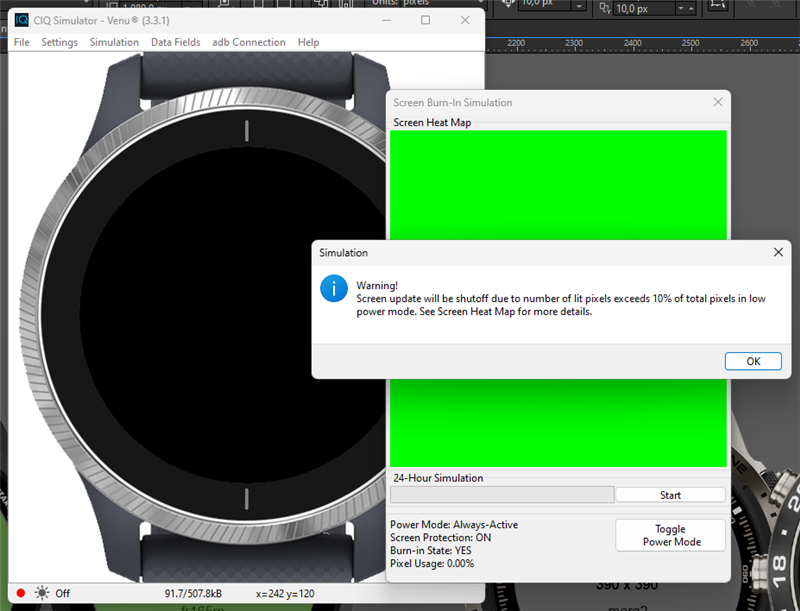Click the 'Screen Heat Map' group label
Screen dimensions: 800x611
[x=432, y=122]
